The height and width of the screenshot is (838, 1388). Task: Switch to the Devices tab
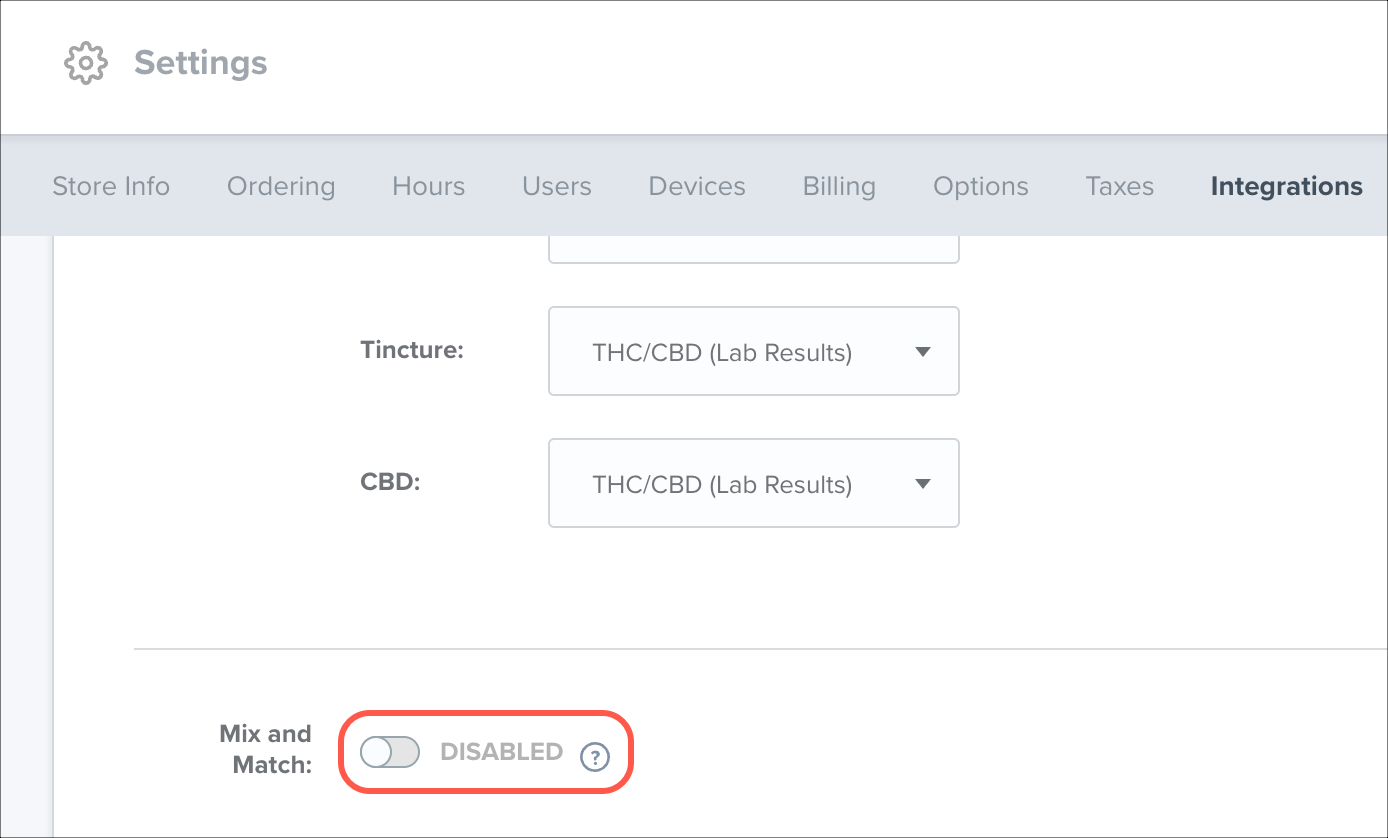(696, 186)
